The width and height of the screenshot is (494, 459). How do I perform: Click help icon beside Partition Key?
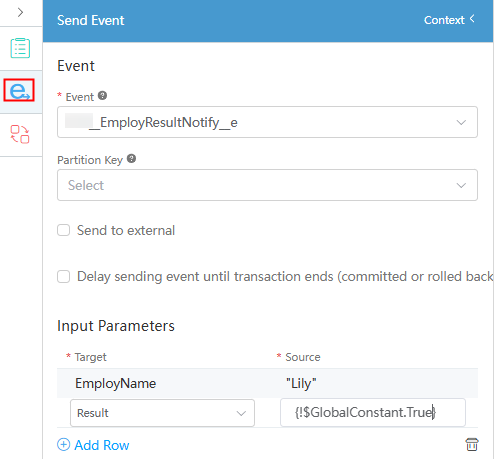click(x=131, y=159)
